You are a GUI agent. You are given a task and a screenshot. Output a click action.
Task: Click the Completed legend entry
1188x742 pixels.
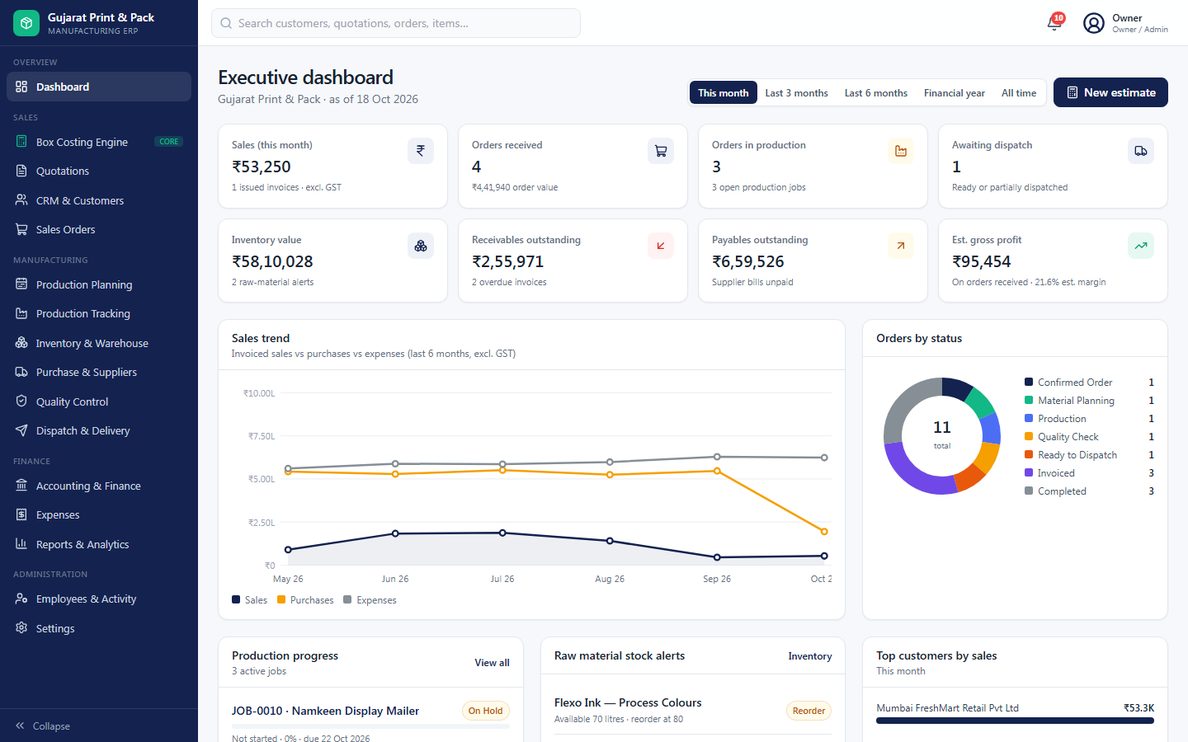[x=1089, y=491]
